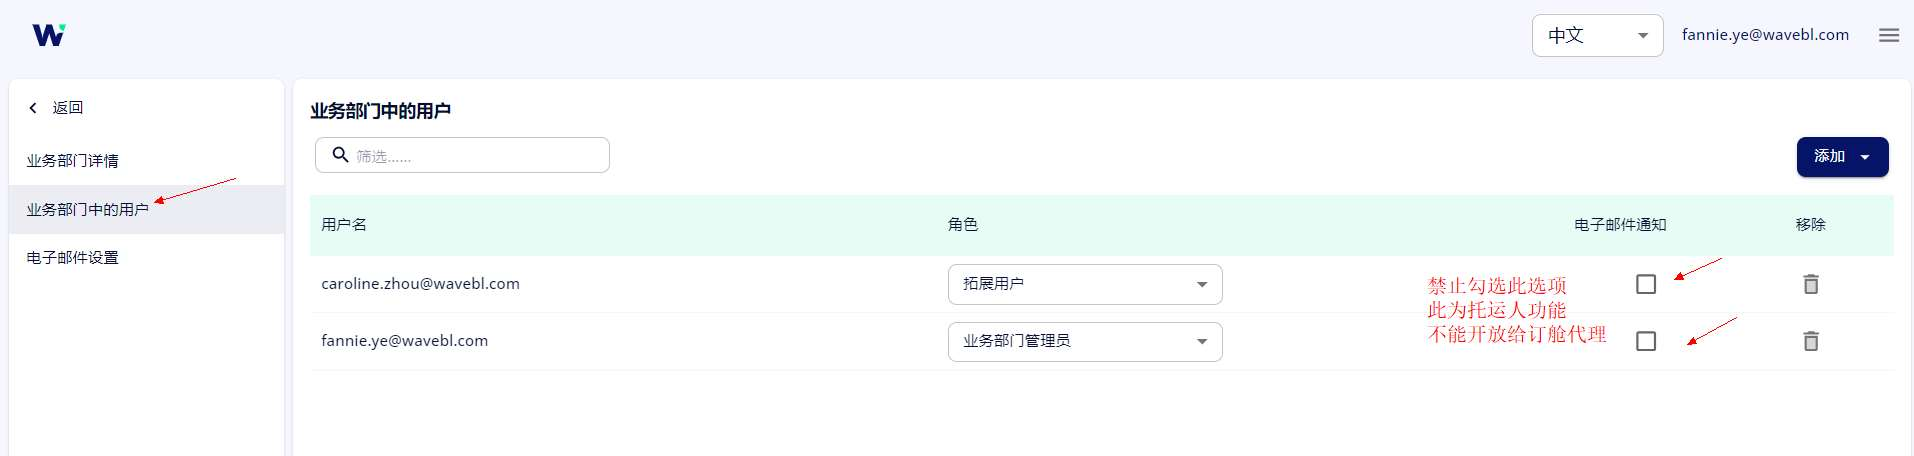
Task: Click the WaveBL logo icon
Action: coord(49,35)
